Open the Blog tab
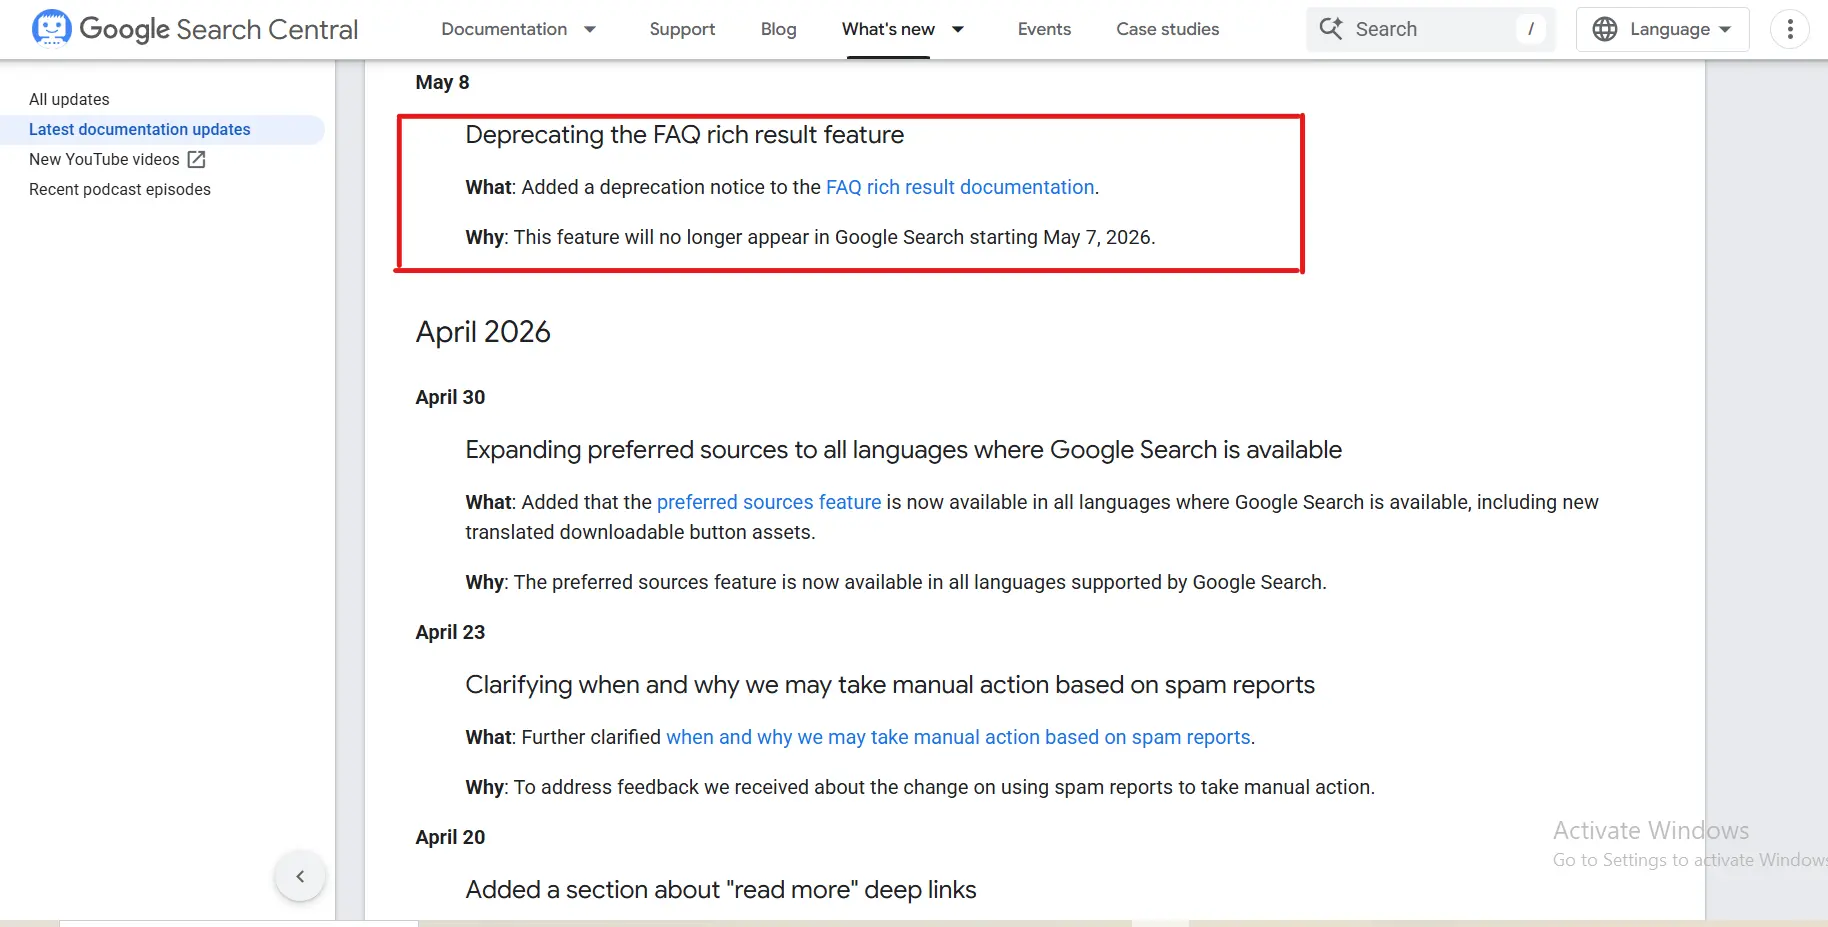1828x927 pixels. 778,29
